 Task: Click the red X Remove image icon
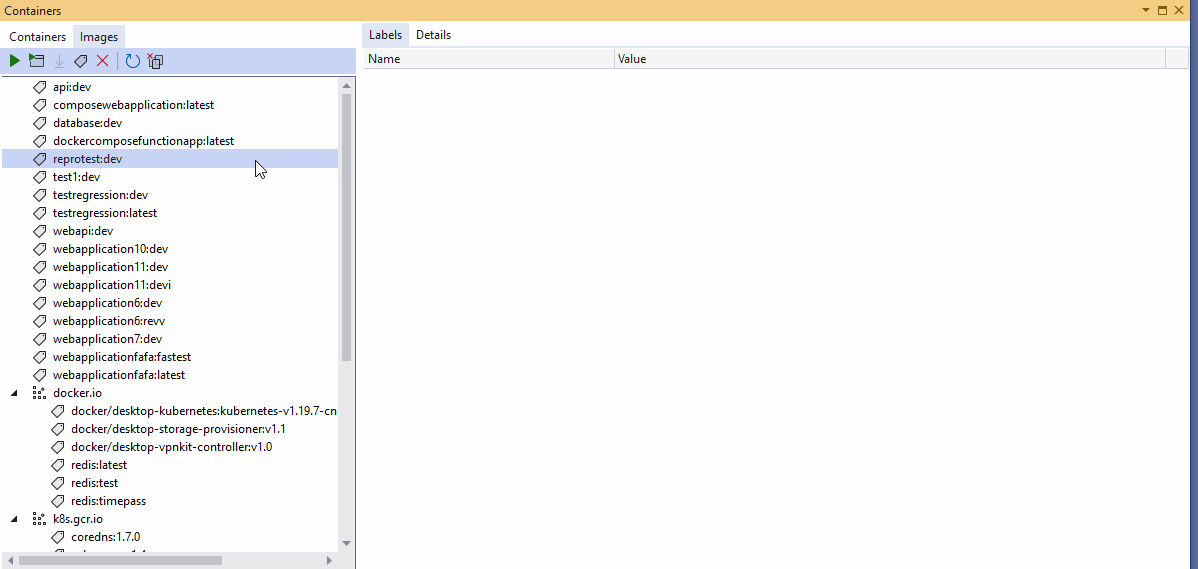click(102, 61)
